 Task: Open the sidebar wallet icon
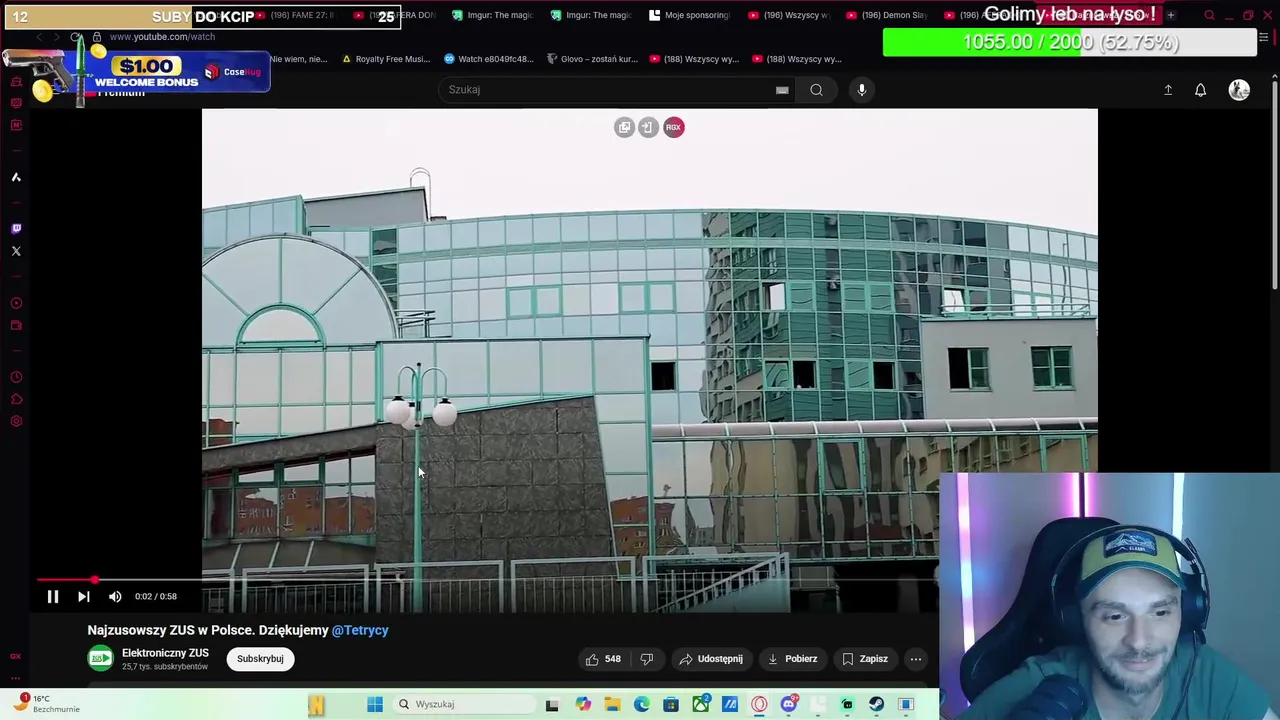tap(16, 325)
